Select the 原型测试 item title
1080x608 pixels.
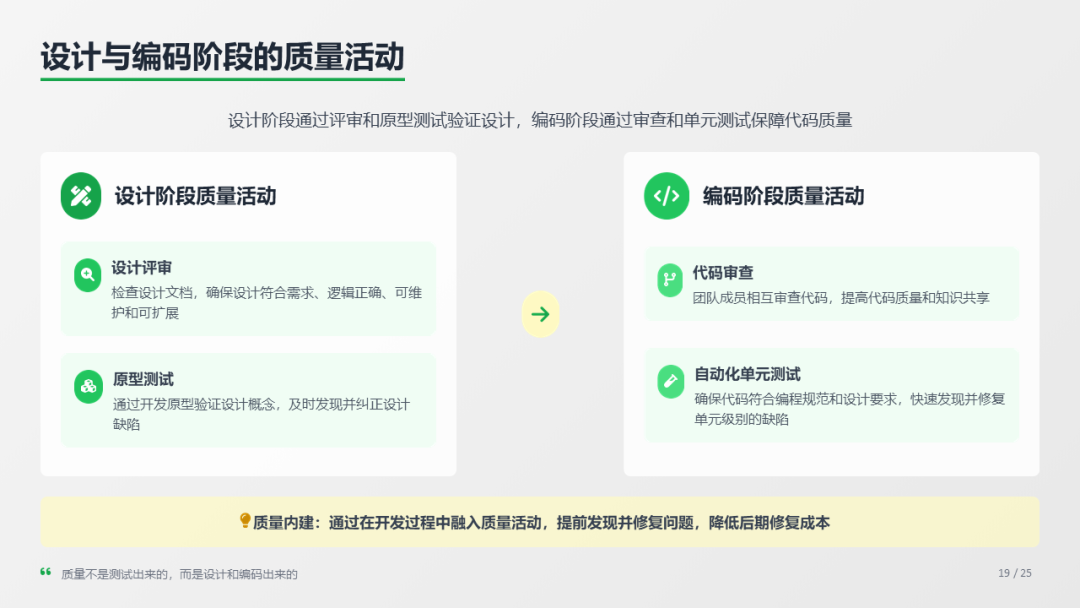143,379
